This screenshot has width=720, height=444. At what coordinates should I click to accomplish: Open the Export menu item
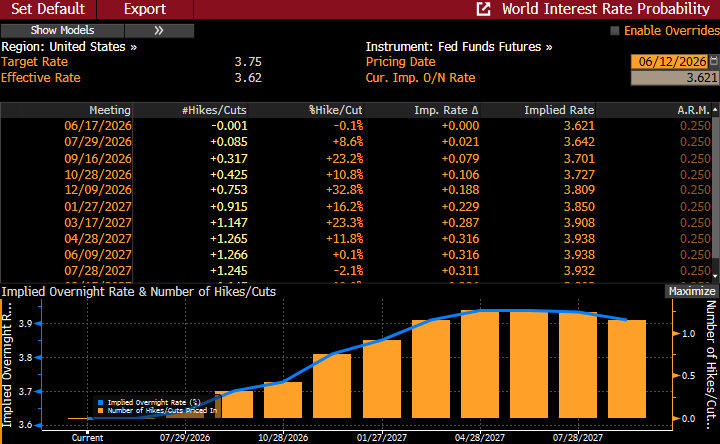(x=145, y=9)
